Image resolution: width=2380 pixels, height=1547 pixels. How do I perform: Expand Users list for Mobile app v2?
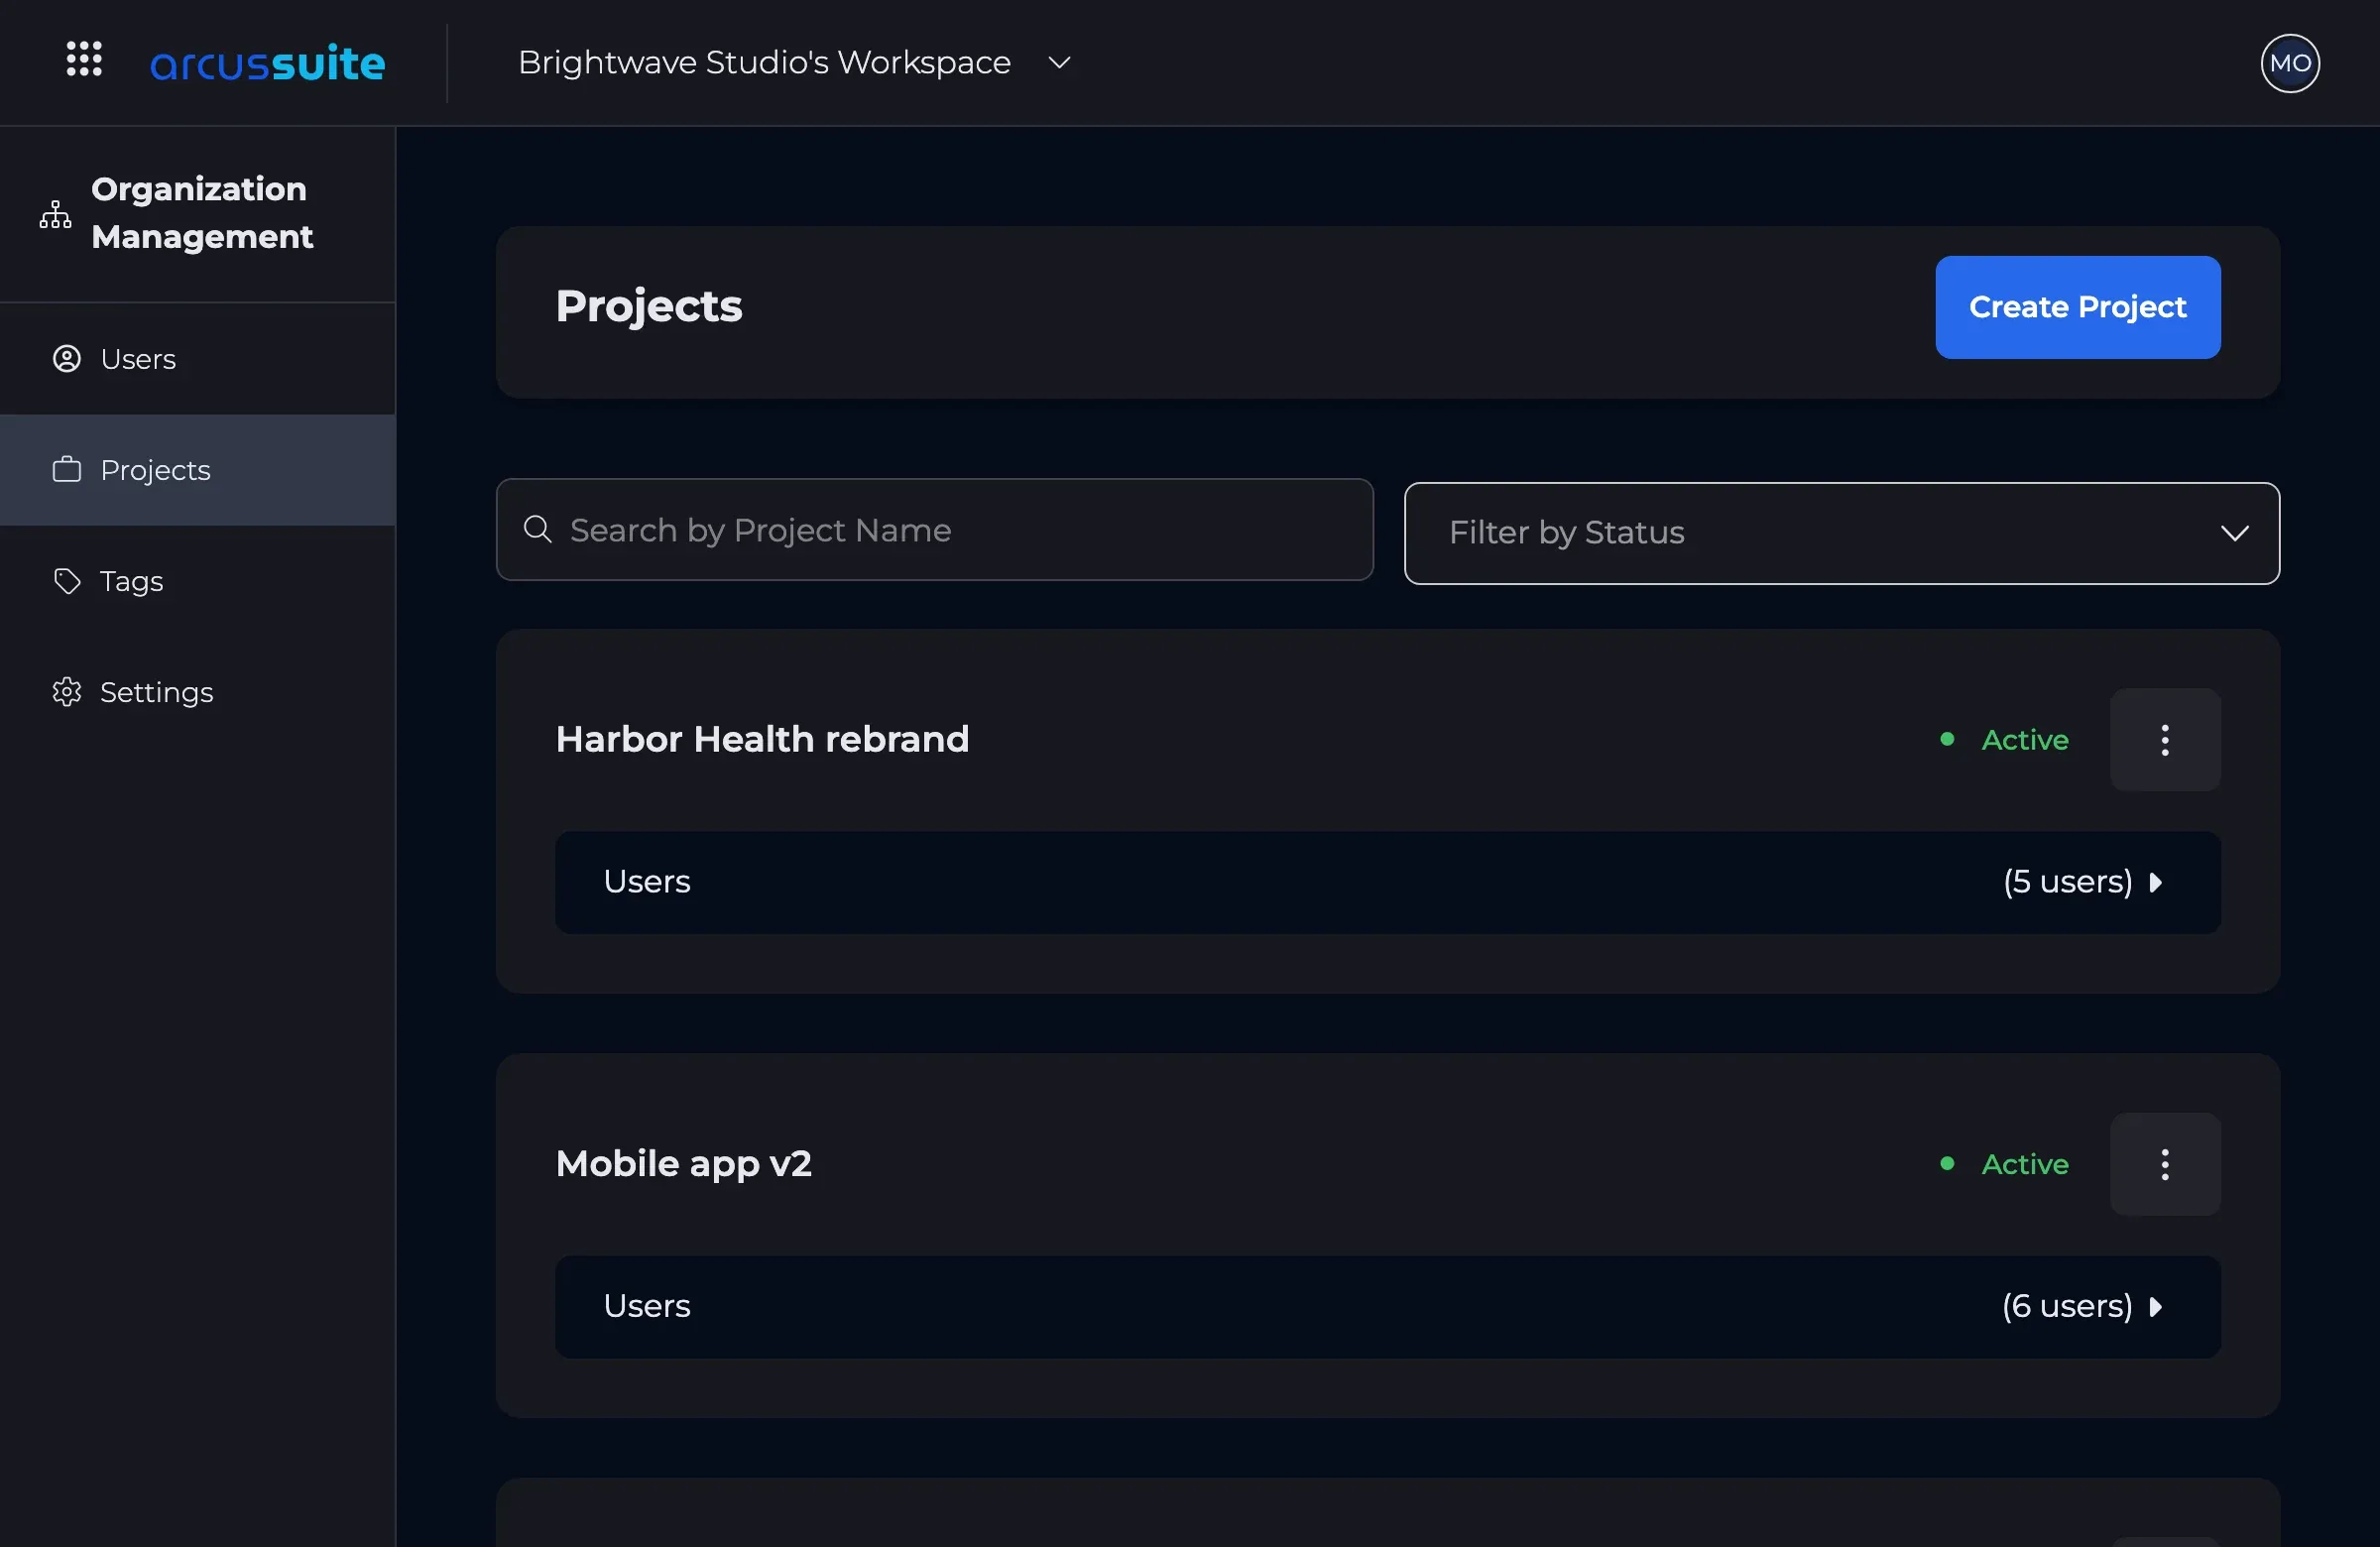tap(1388, 1306)
